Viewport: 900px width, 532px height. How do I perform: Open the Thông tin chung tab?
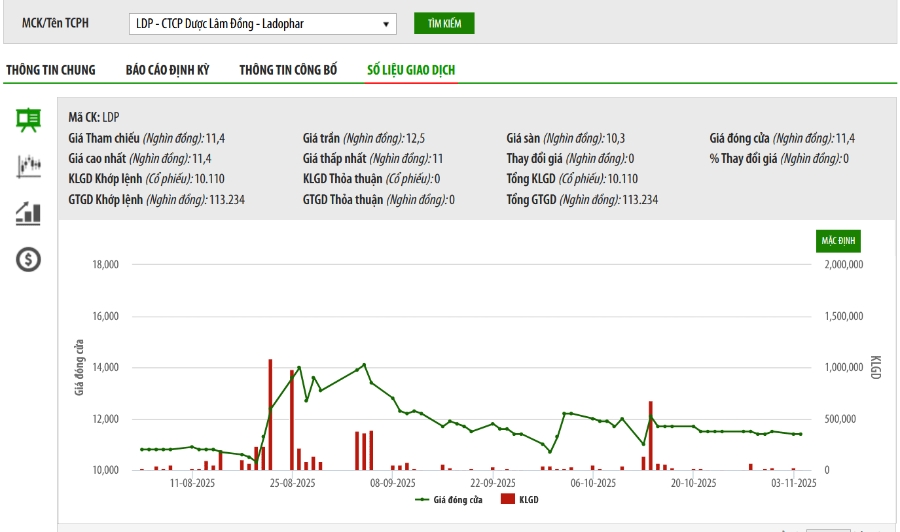[x=51, y=70]
